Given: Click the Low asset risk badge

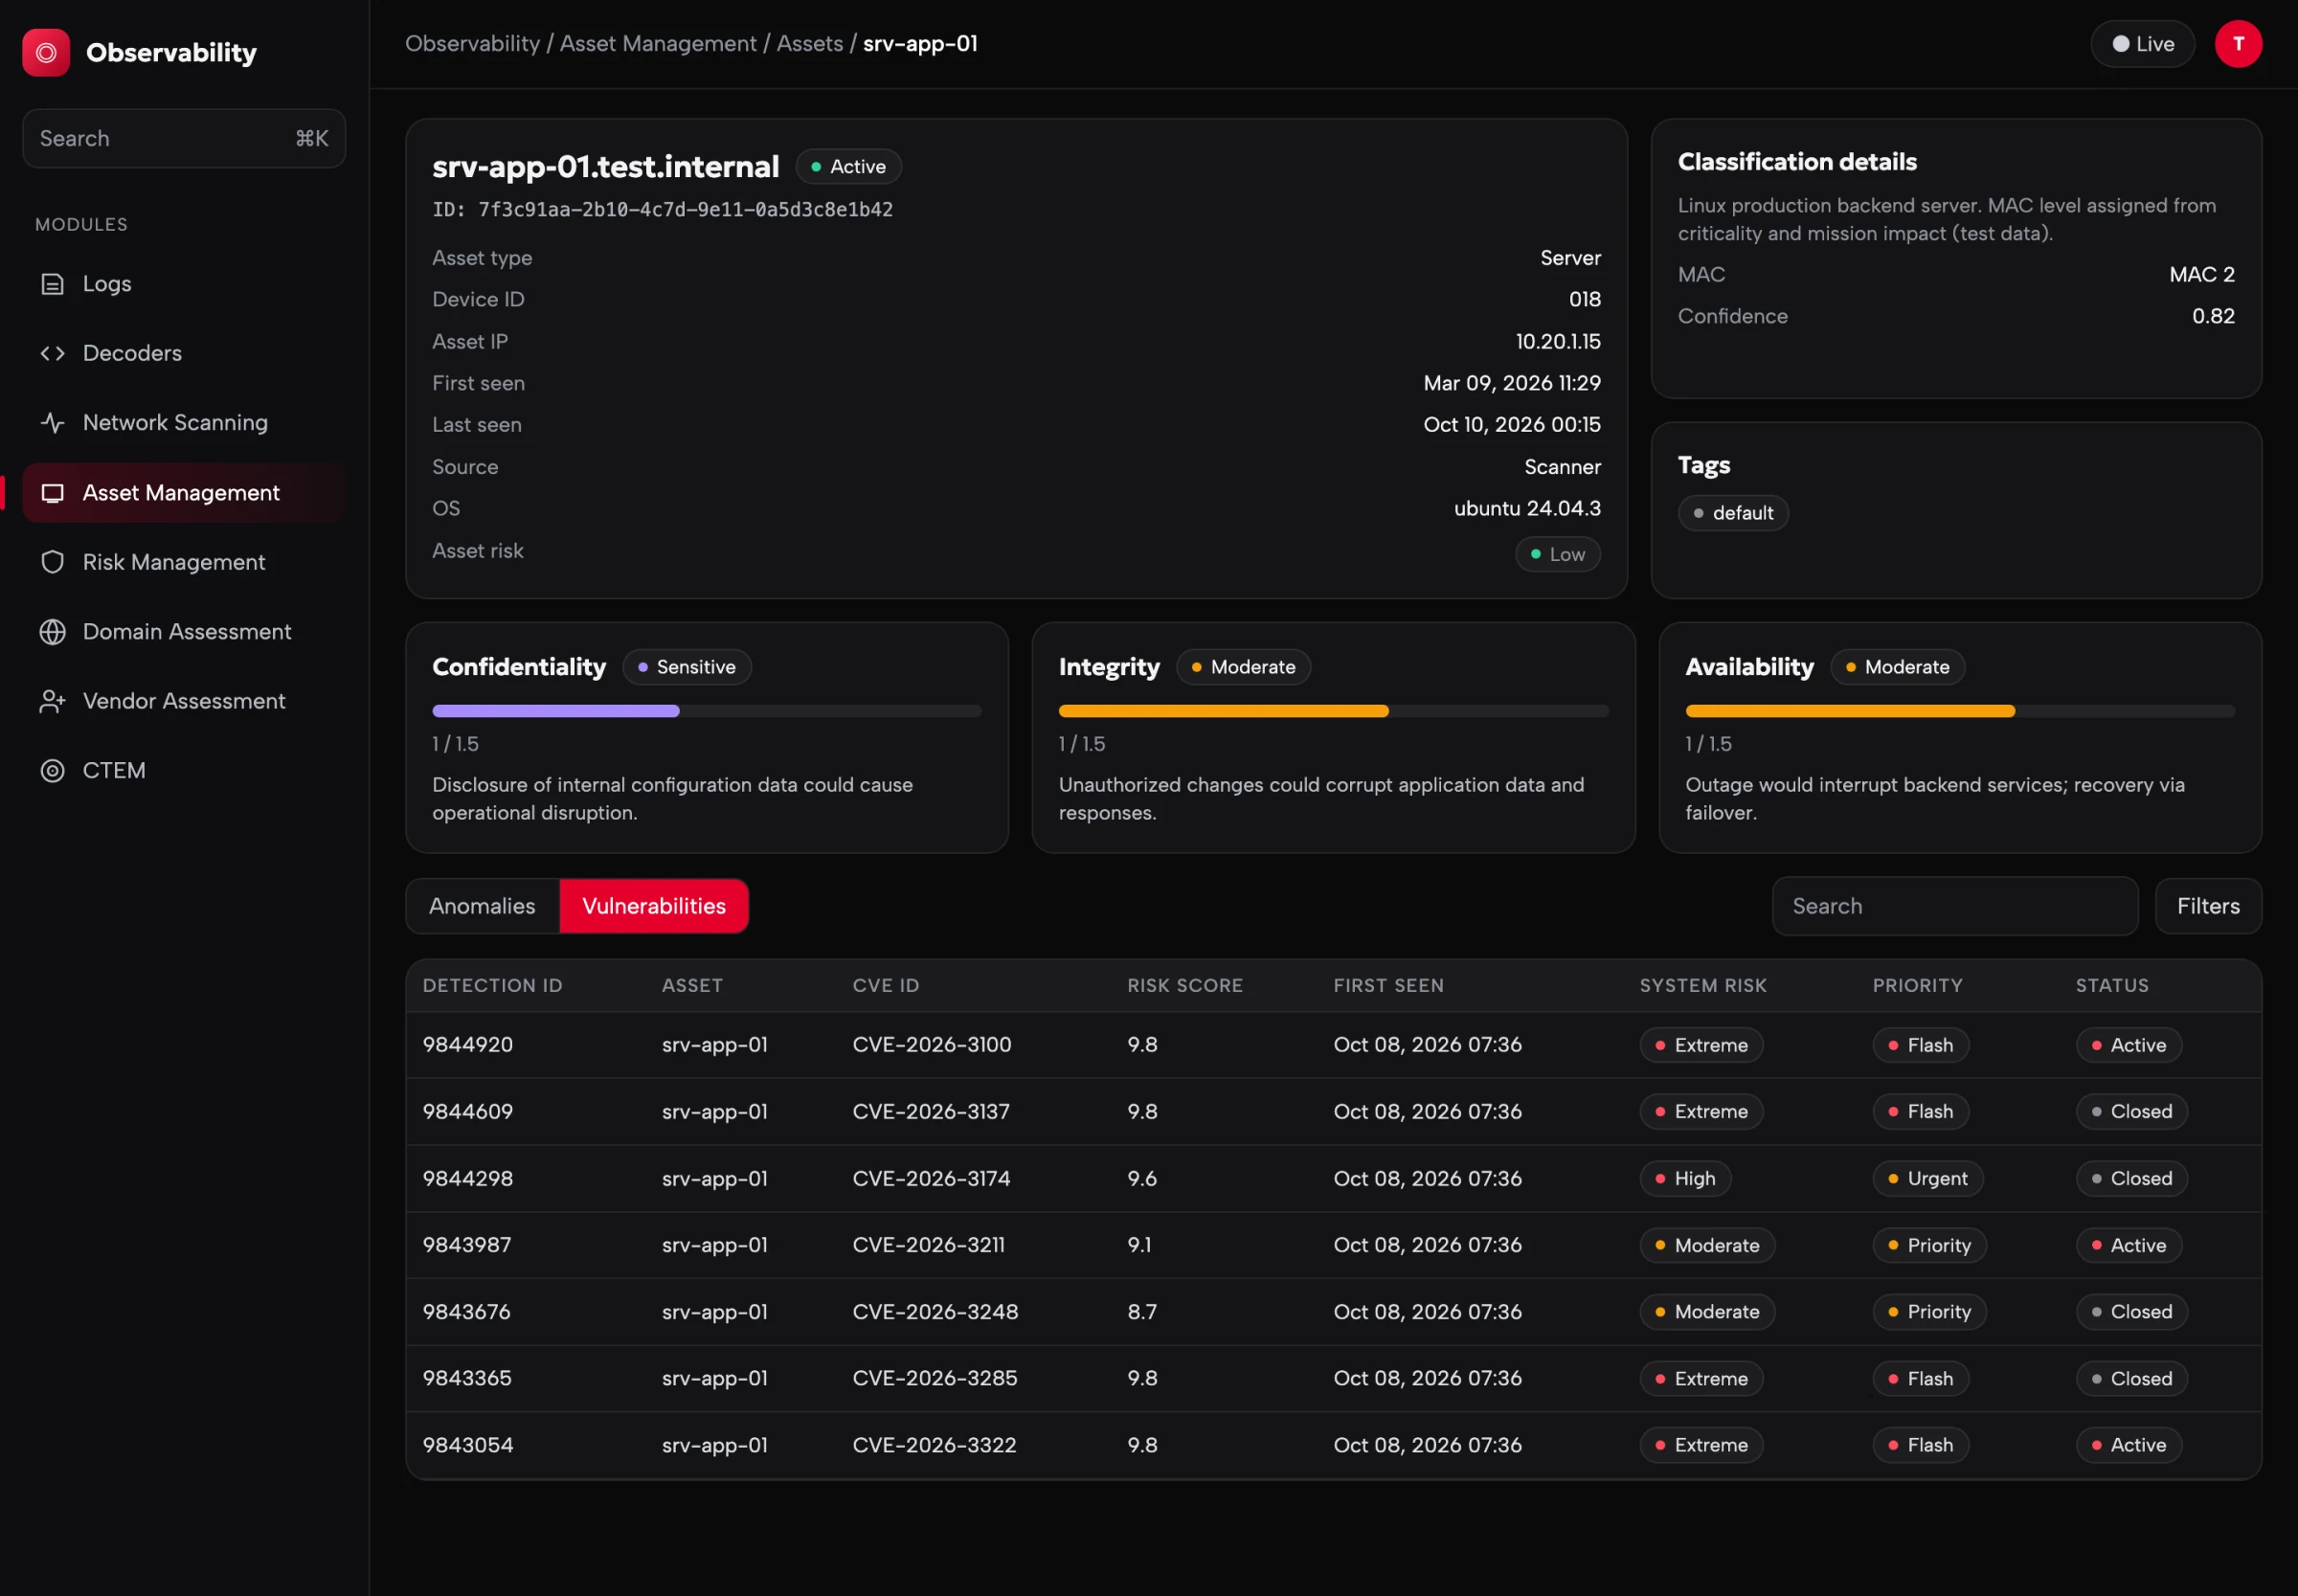Looking at the screenshot, I should [1558, 554].
